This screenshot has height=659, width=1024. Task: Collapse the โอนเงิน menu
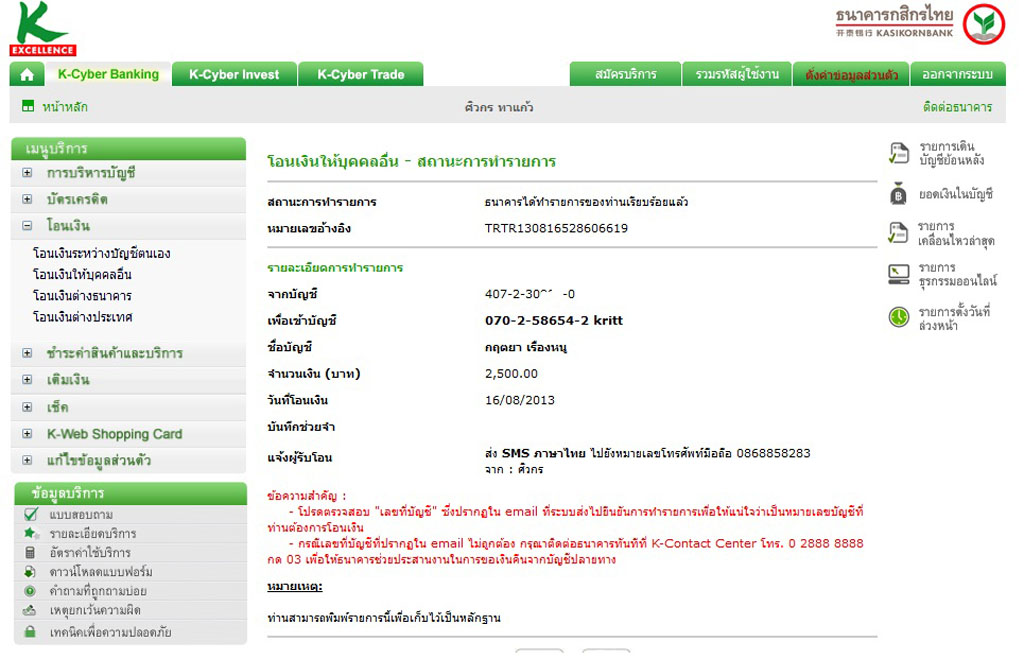(27, 225)
